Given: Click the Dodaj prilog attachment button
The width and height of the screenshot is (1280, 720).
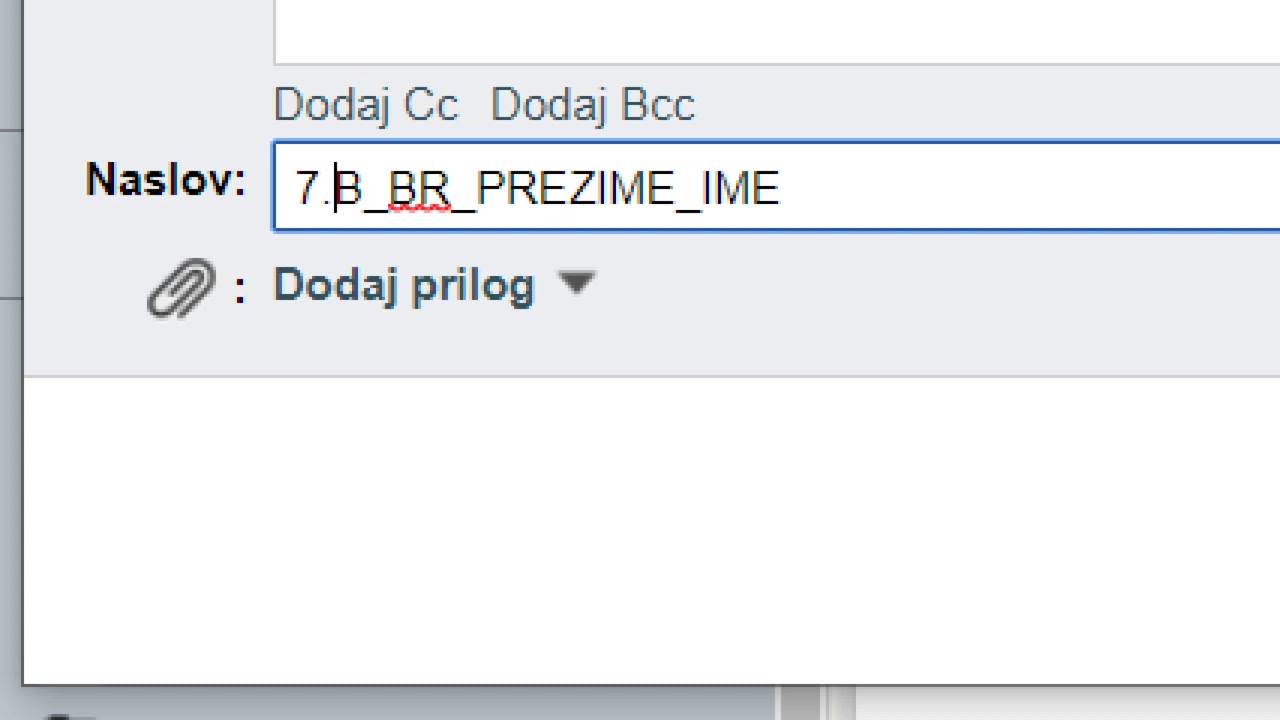Looking at the screenshot, I should click(404, 286).
